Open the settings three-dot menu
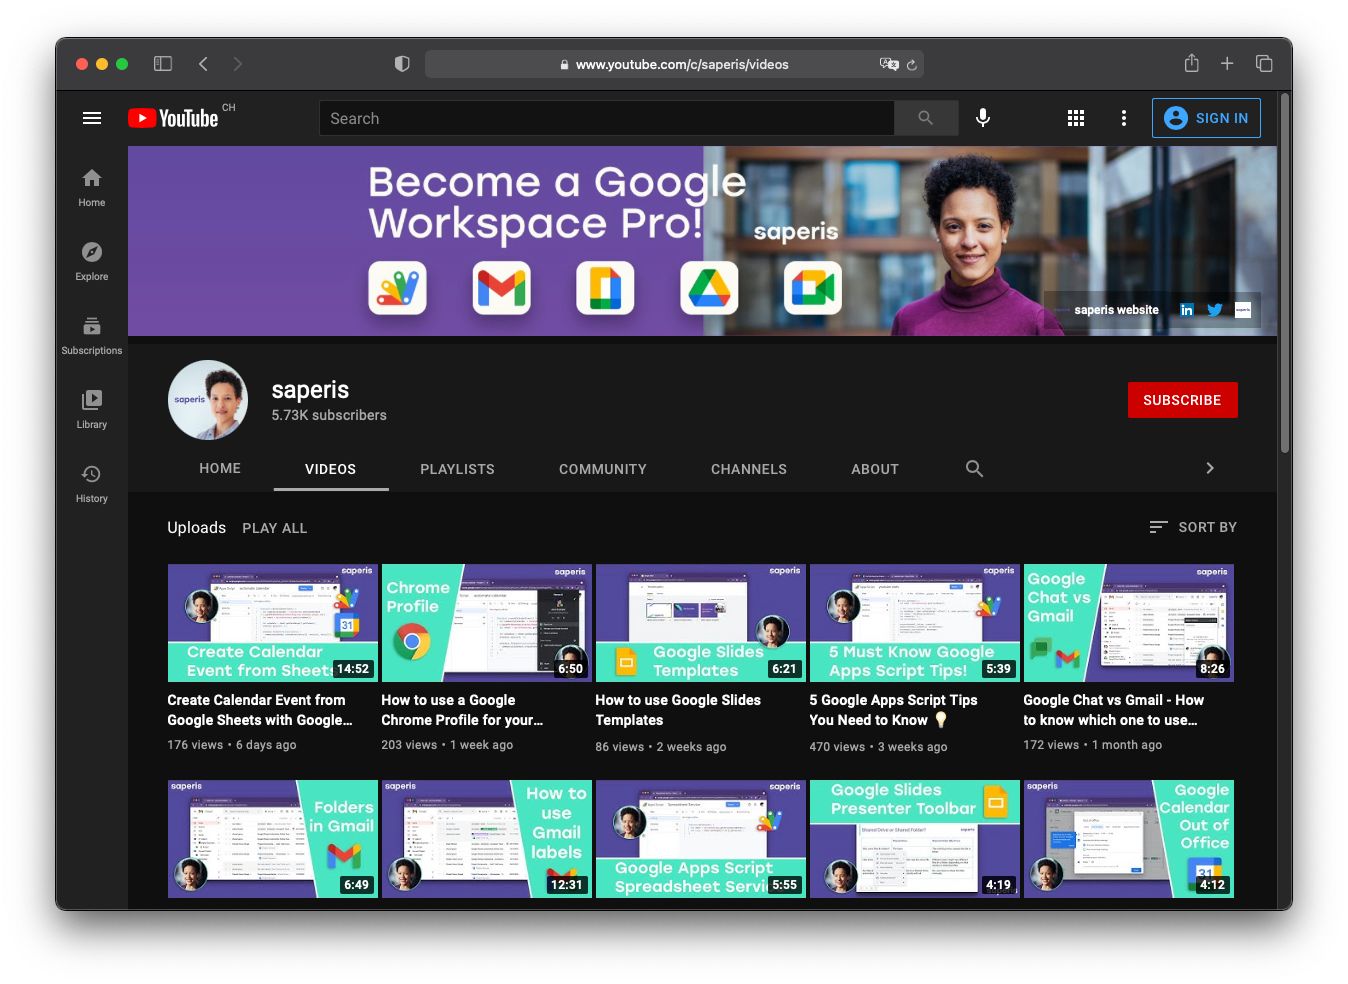This screenshot has width=1348, height=984. point(1124,118)
